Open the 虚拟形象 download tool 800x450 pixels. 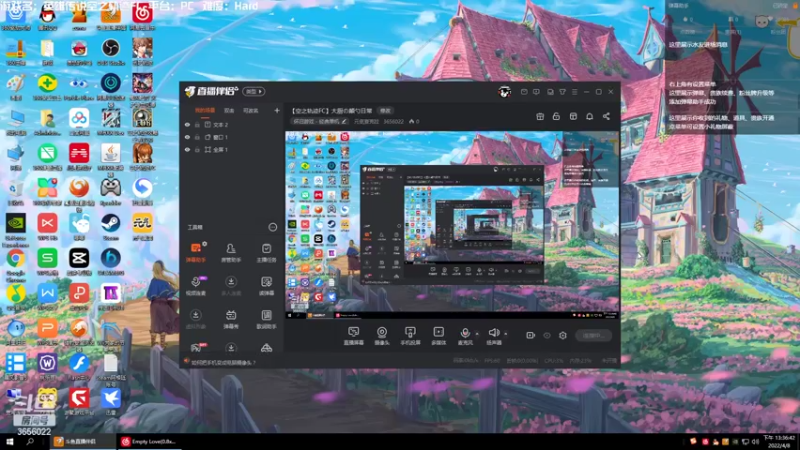[196, 319]
